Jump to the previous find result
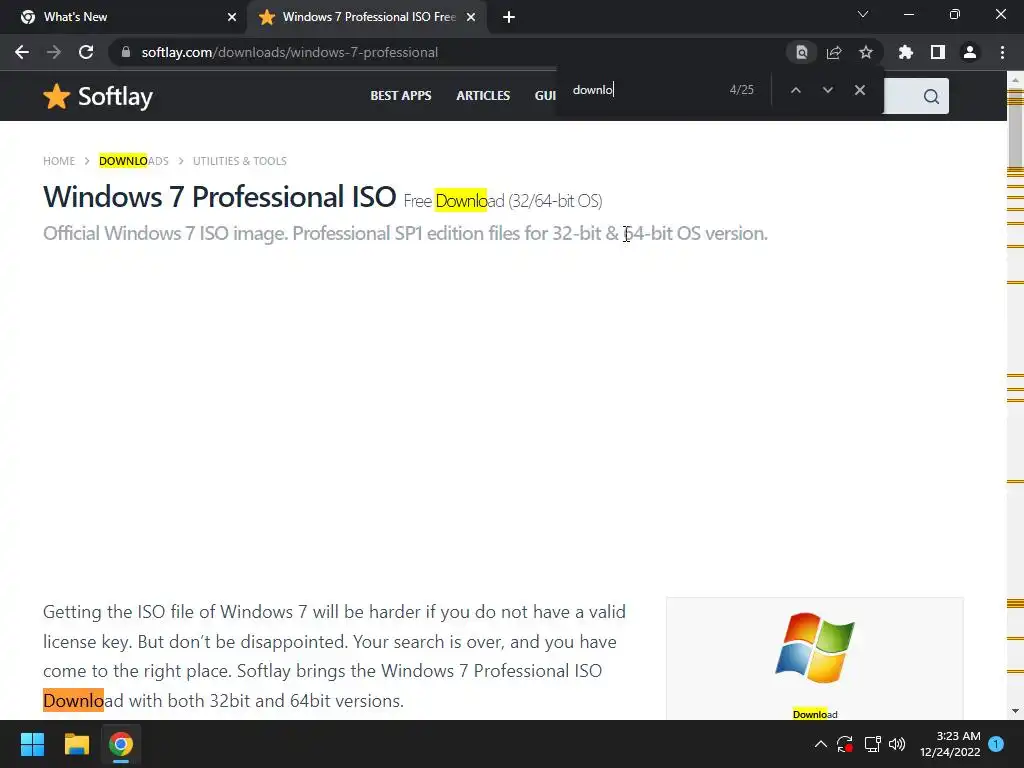The width and height of the screenshot is (1024, 768). pos(795,90)
